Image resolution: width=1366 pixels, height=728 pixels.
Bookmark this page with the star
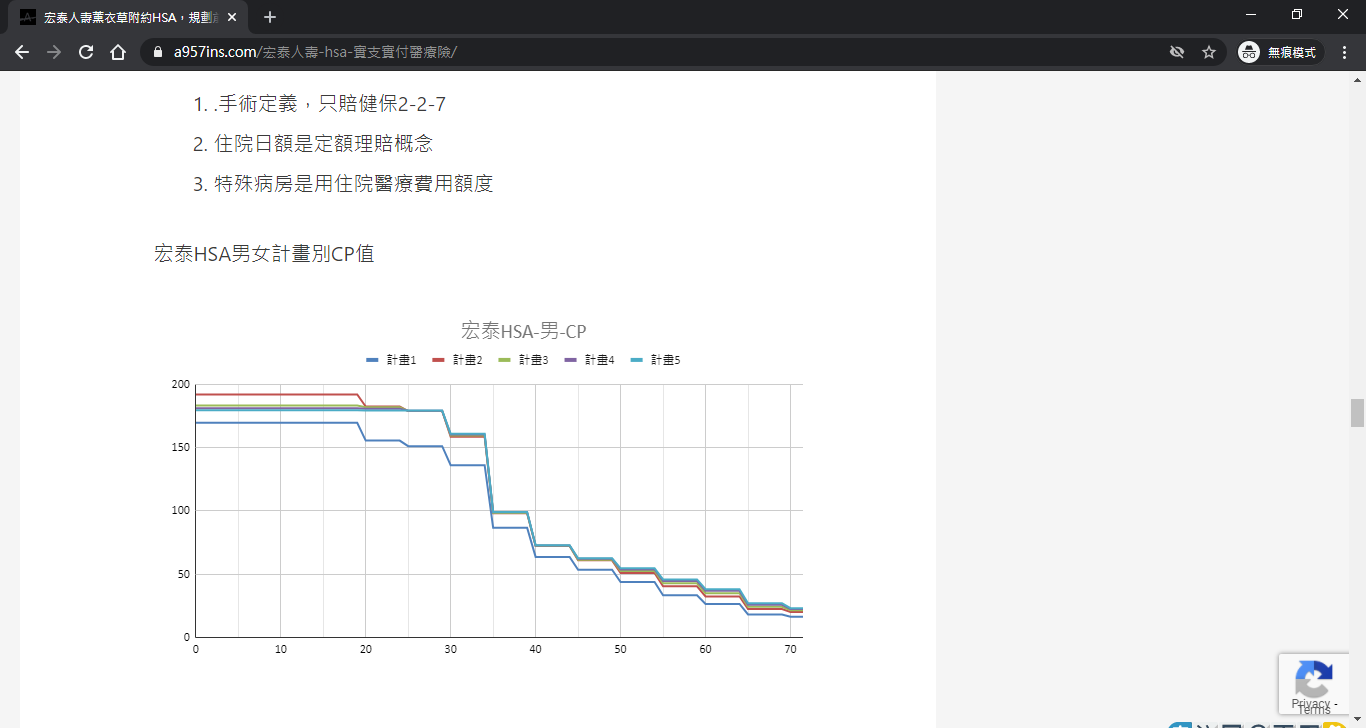(1208, 52)
